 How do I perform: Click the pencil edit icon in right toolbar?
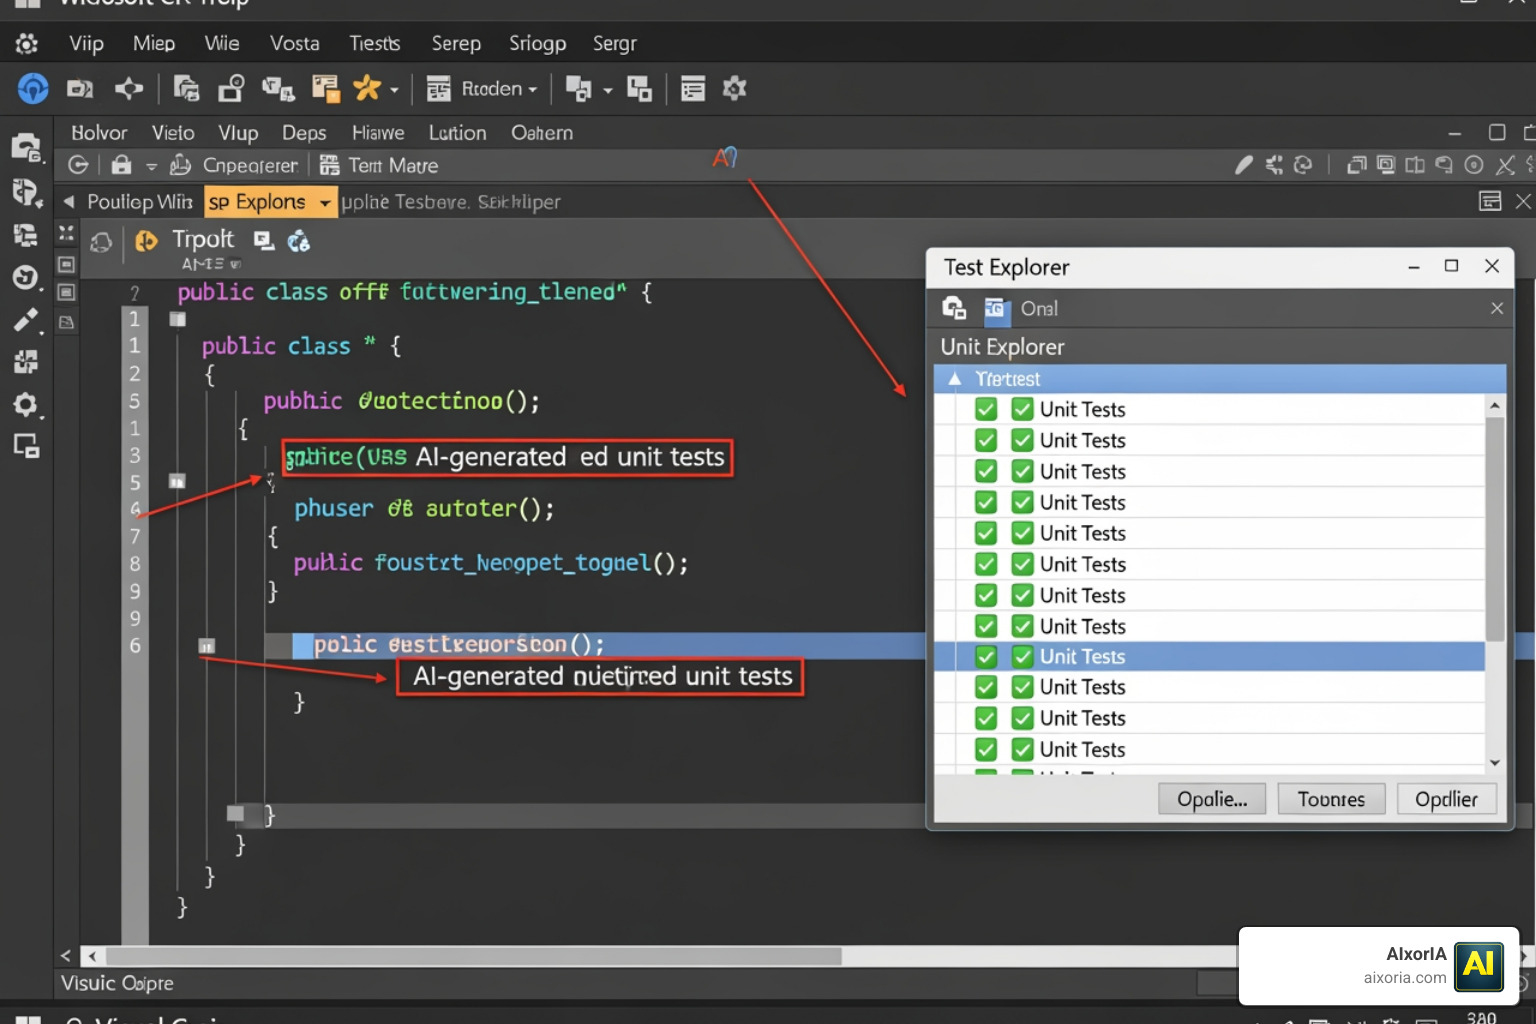point(1243,165)
